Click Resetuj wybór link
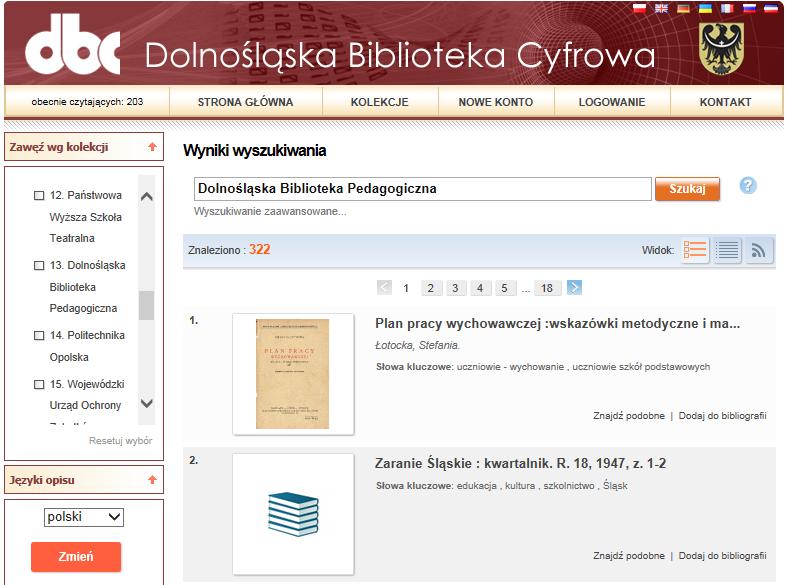This screenshot has width=785, height=585. coord(120,440)
